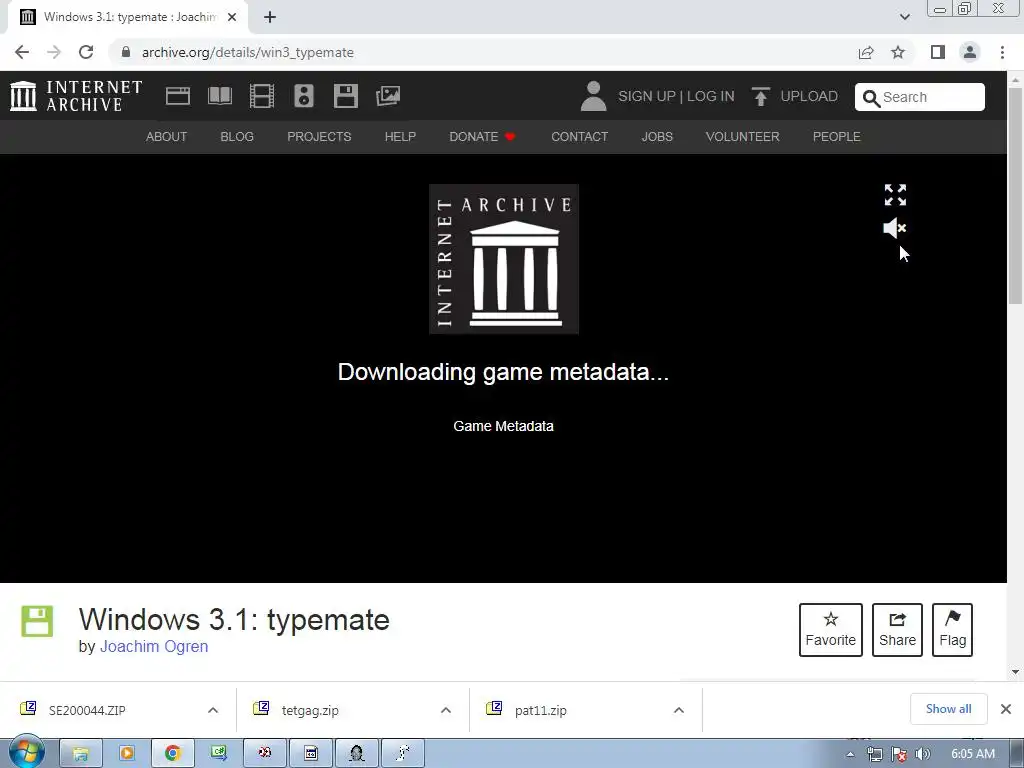This screenshot has width=1024, height=768.
Task: Open VOLUNTEER menu item
Action: pyautogui.click(x=743, y=136)
